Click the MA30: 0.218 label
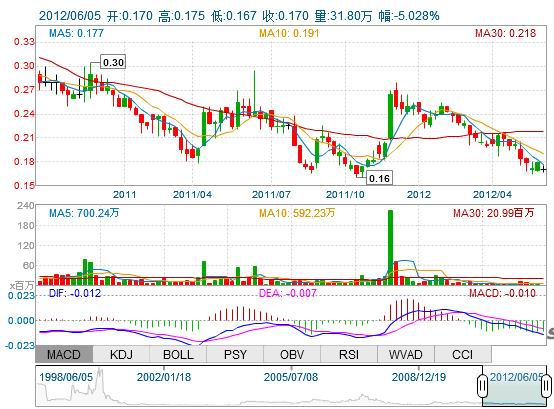Screen dimensions: 554x409 505,33
